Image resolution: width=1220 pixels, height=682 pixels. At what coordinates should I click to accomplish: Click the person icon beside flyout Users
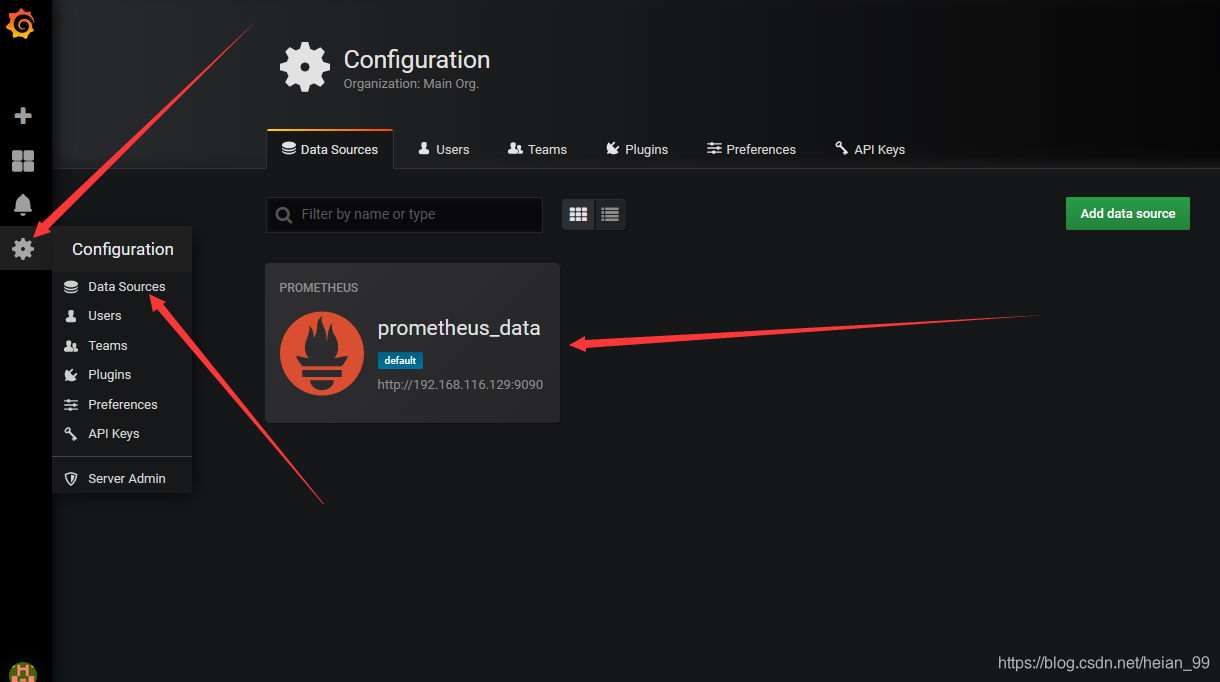pos(71,316)
